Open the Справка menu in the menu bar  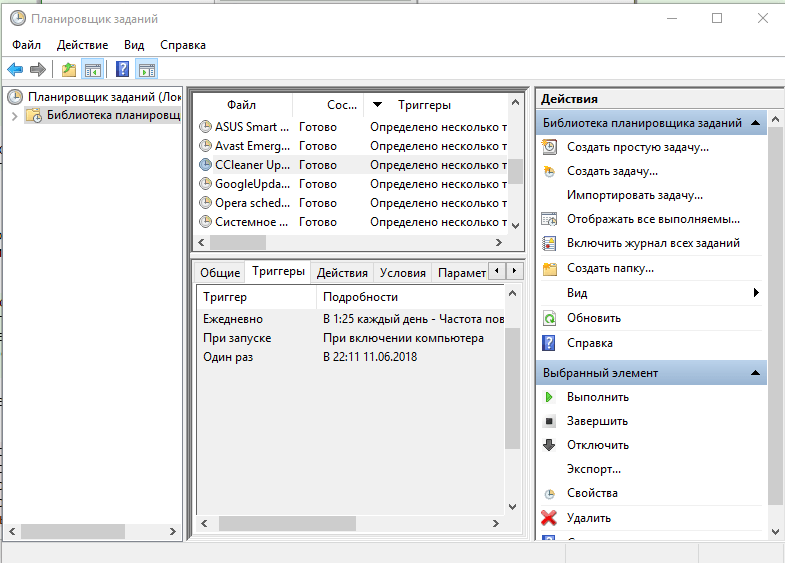pos(183,45)
